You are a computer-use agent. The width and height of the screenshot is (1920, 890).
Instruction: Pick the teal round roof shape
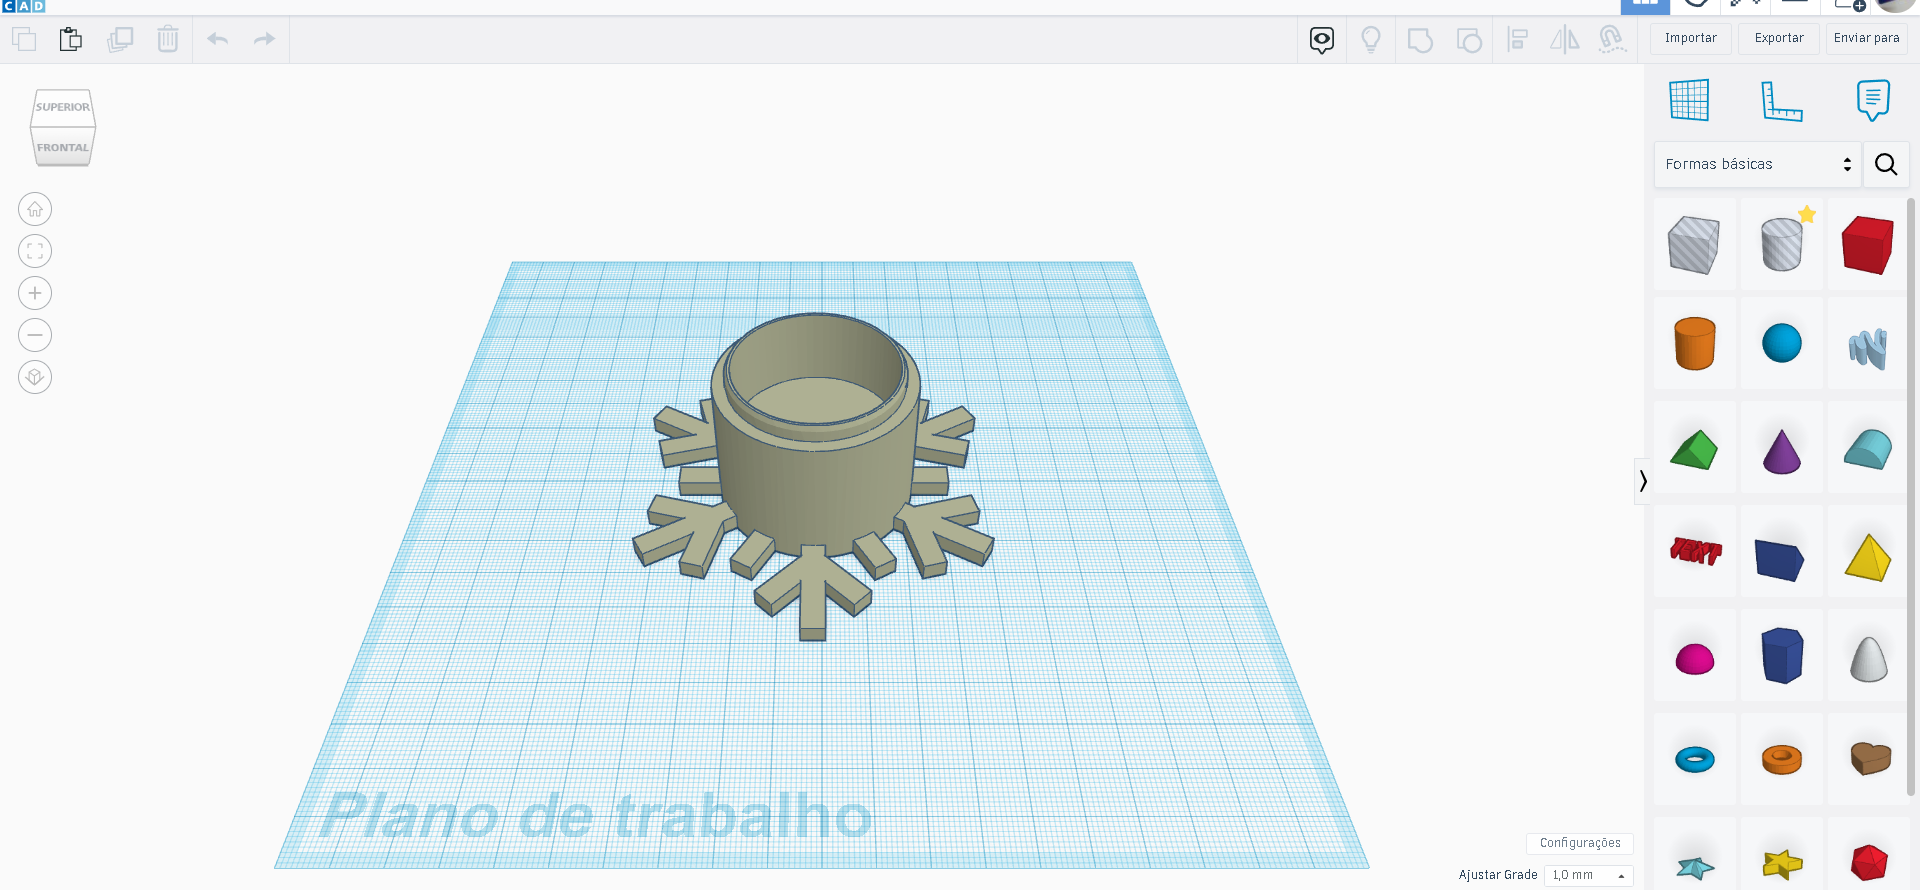pyautogui.click(x=1867, y=449)
